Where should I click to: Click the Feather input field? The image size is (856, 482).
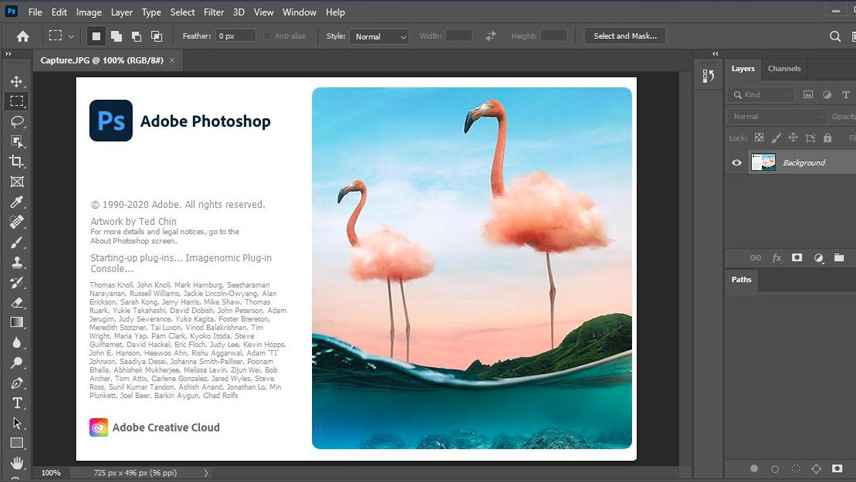(x=235, y=36)
